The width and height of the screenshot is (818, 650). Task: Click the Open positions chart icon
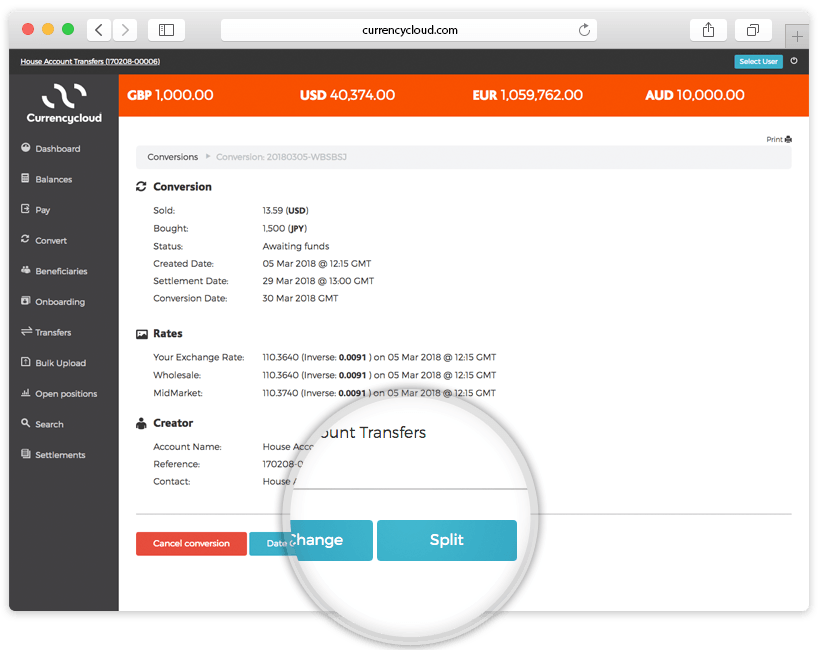point(26,393)
